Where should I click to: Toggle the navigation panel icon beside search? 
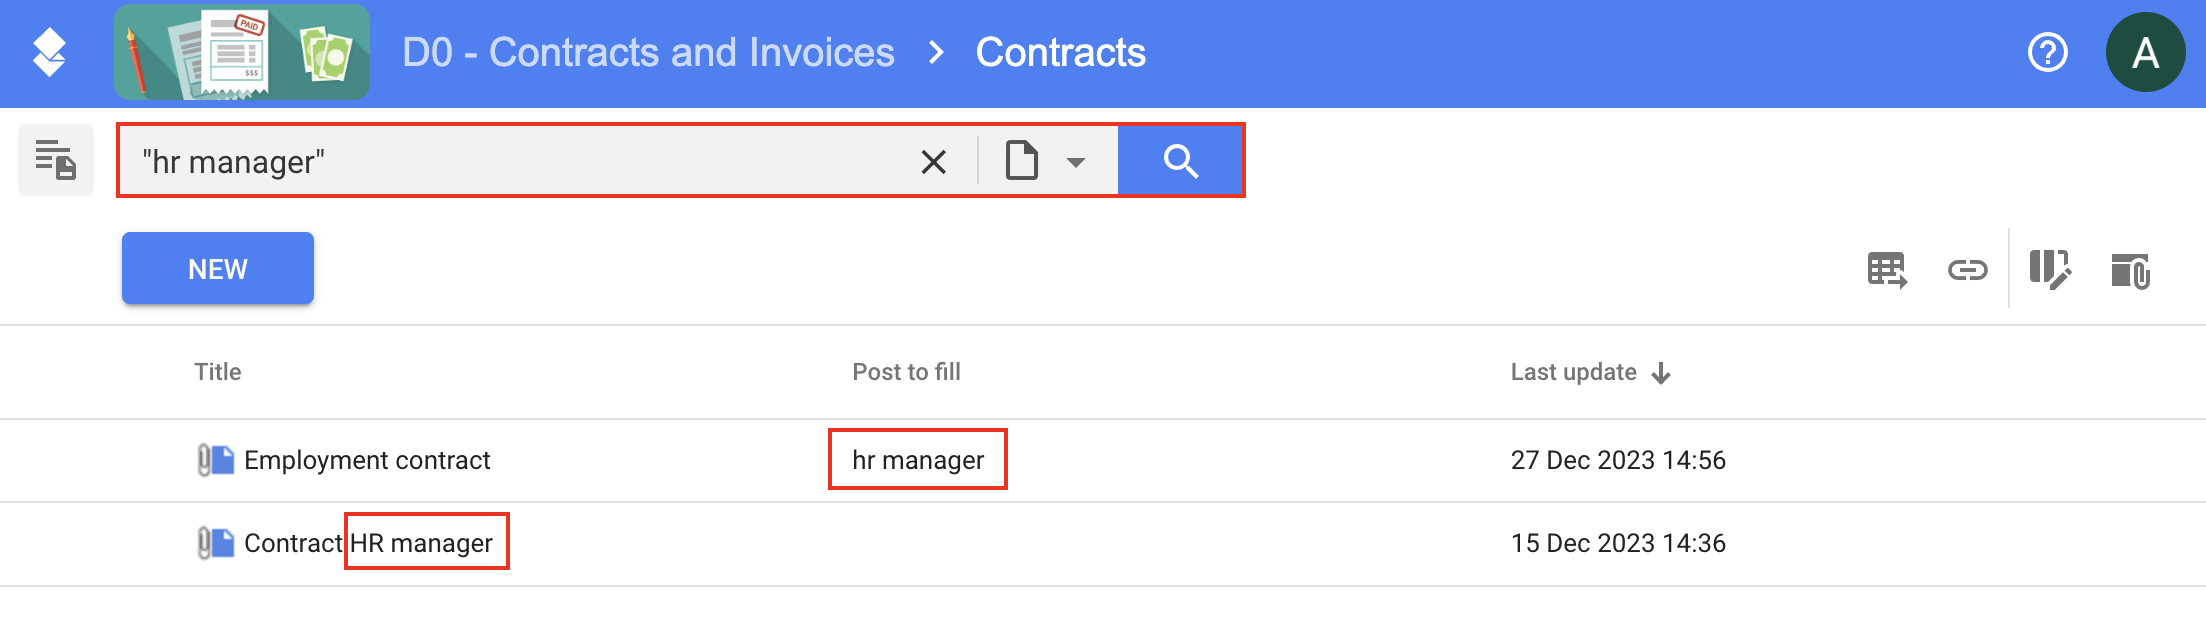[56, 160]
